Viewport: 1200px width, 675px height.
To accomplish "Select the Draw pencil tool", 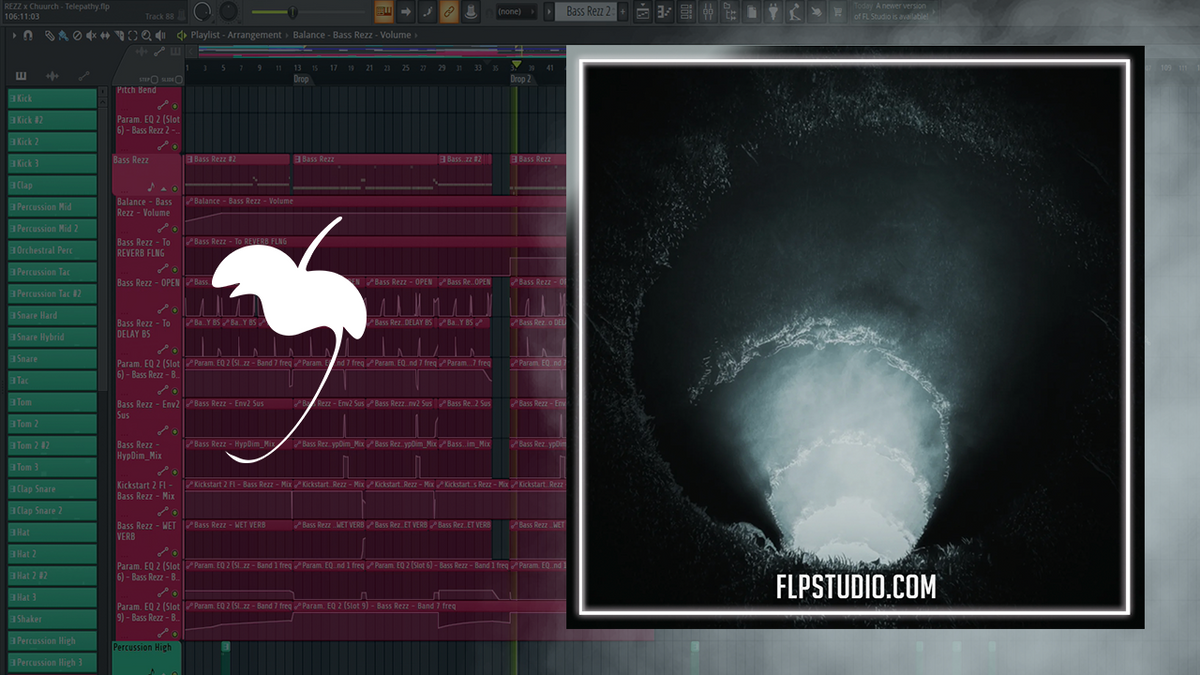I will (50, 36).
